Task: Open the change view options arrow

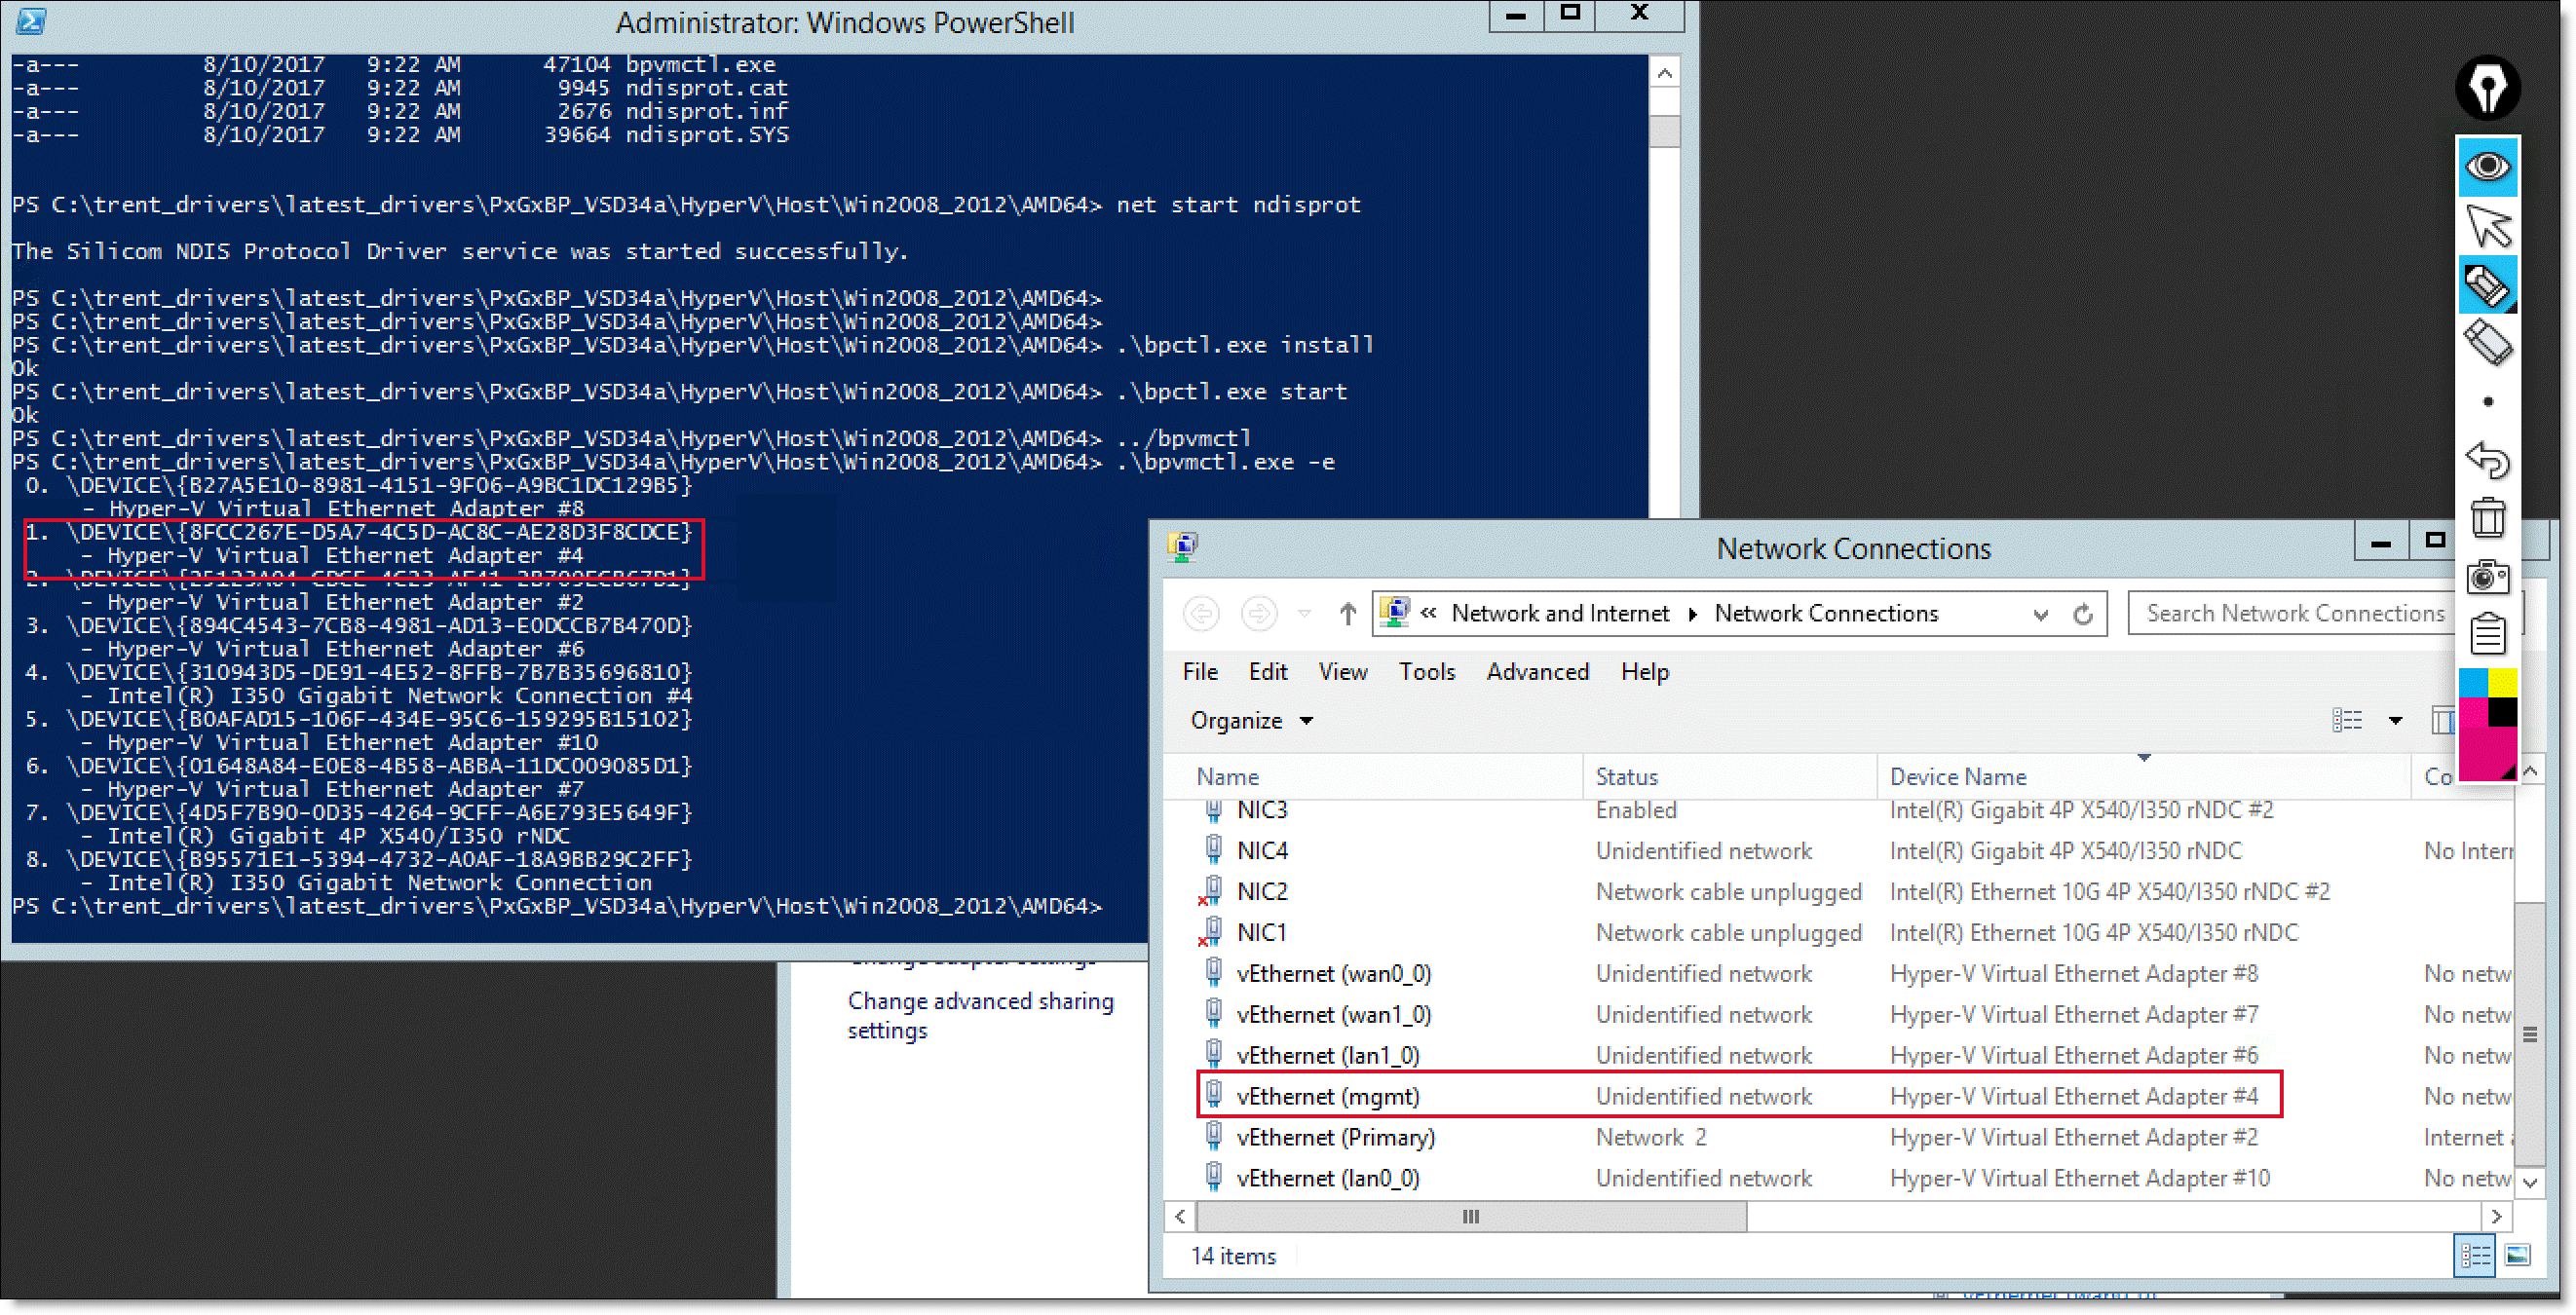Action: [x=2395, y=721]
